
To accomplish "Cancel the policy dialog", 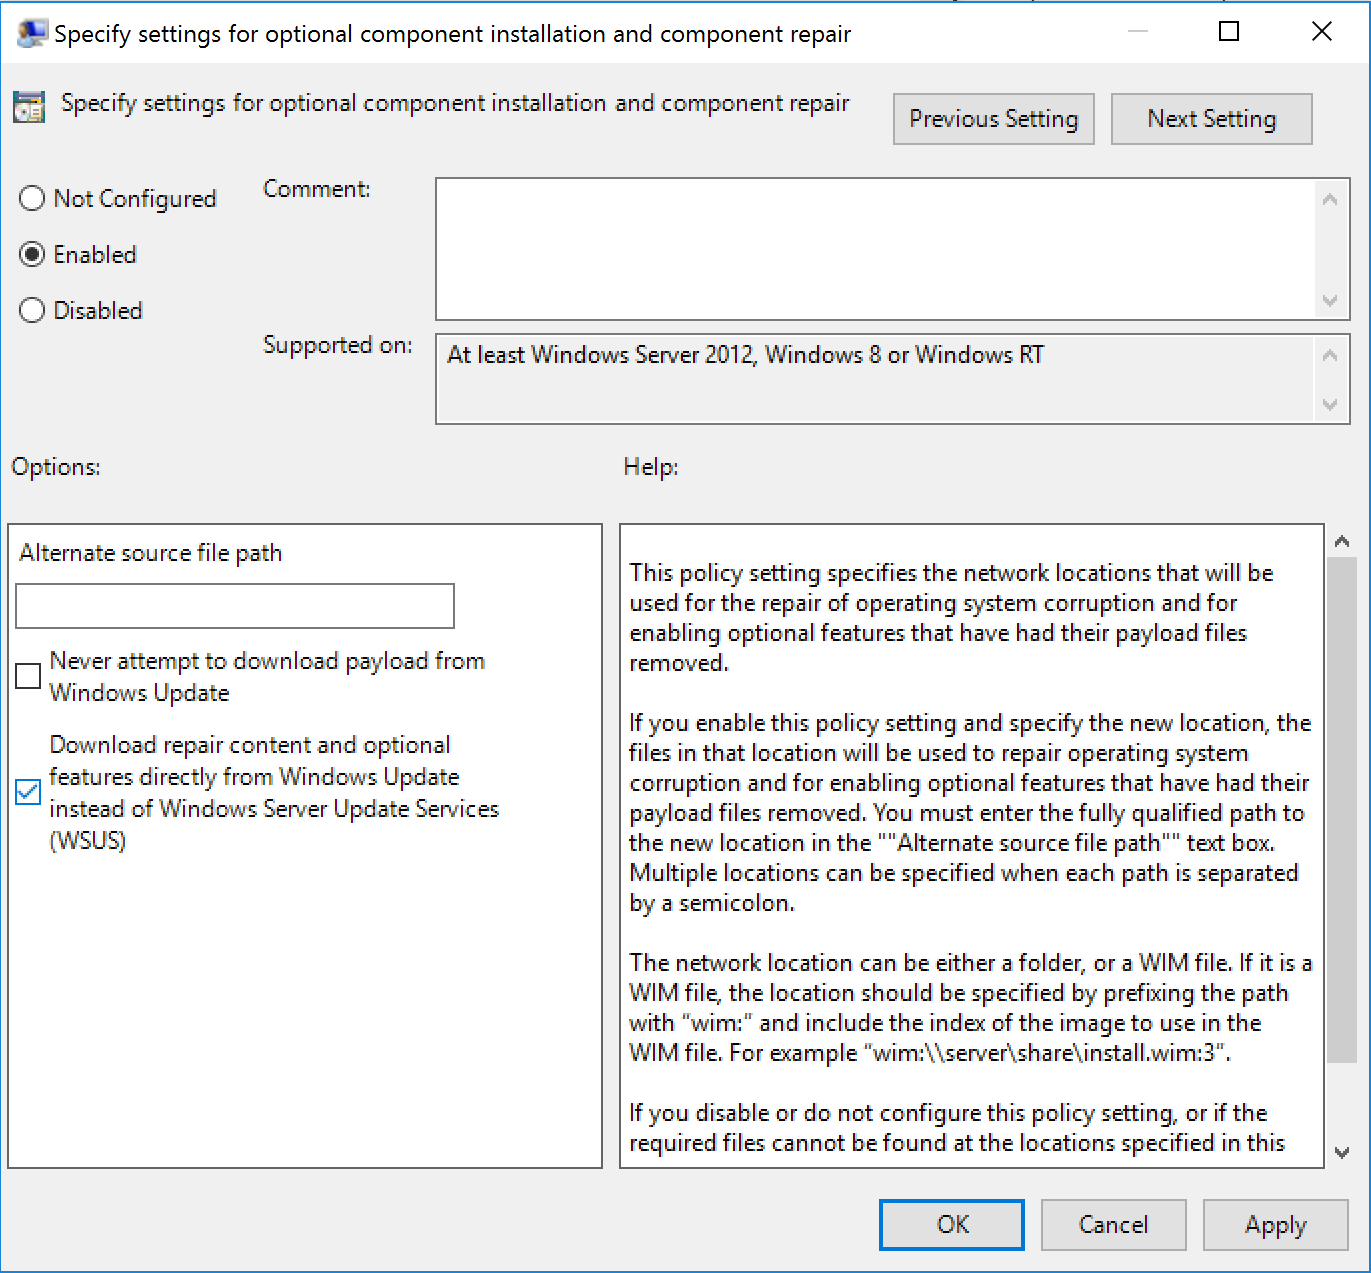I will pyautogui.click(x=1113, y=1225).
